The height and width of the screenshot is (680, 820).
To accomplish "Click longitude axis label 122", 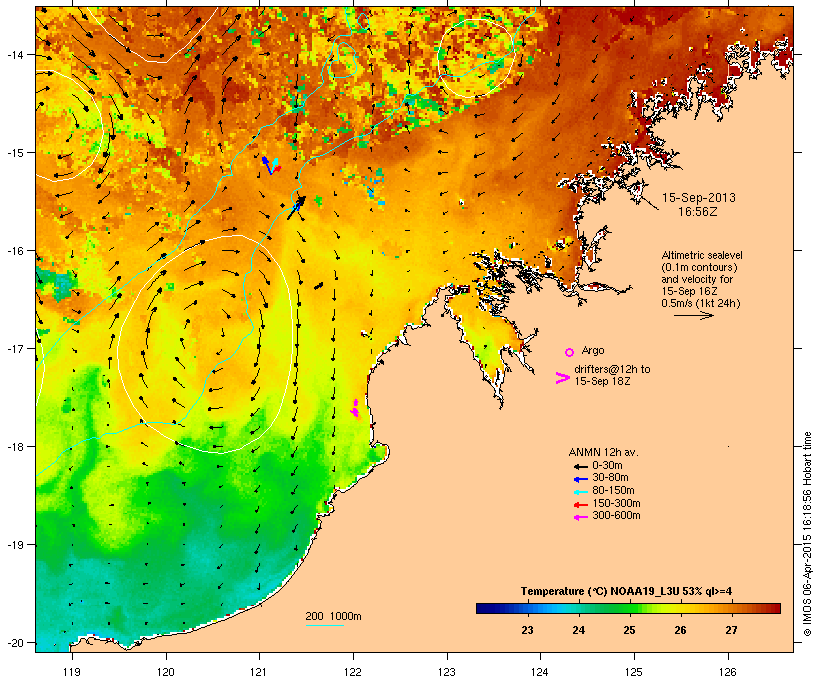I will tap(353, 672).
